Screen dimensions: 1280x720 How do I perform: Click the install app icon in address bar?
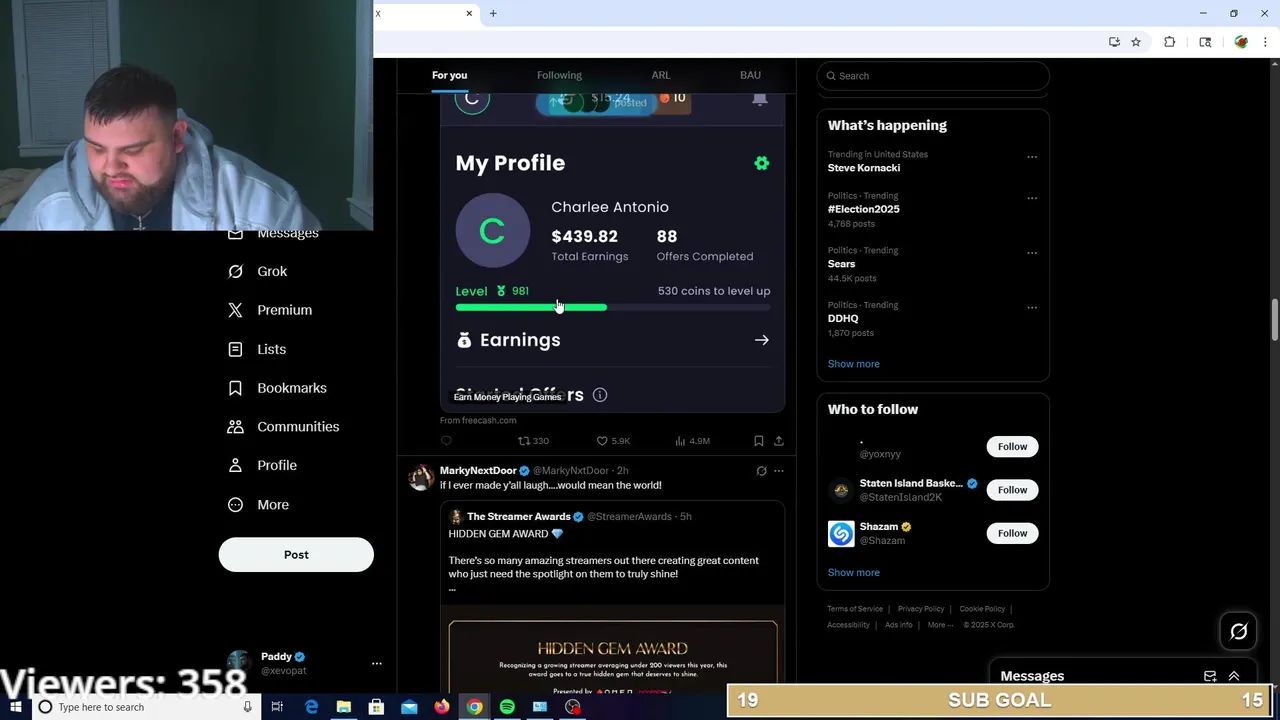point(1114,42)
